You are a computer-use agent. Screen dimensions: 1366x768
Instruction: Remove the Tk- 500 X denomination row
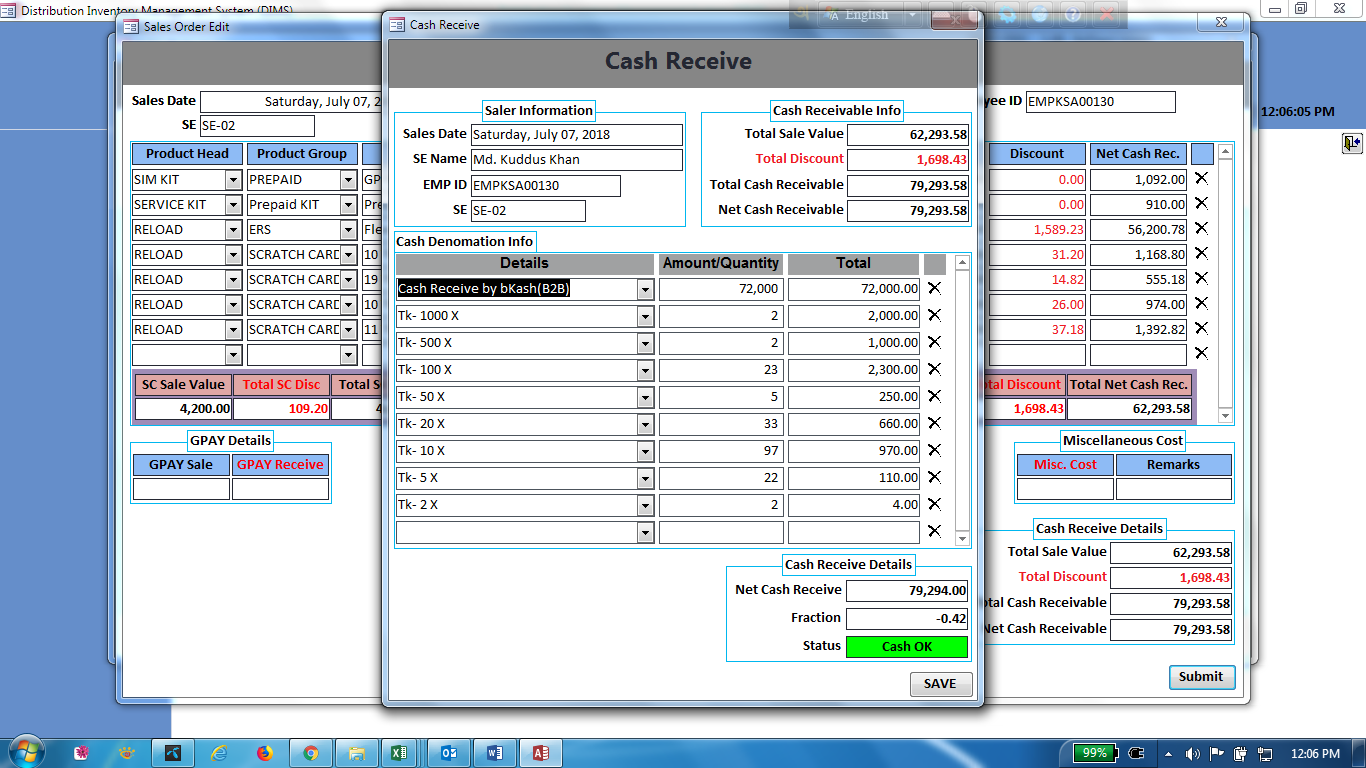coord(934,342)
